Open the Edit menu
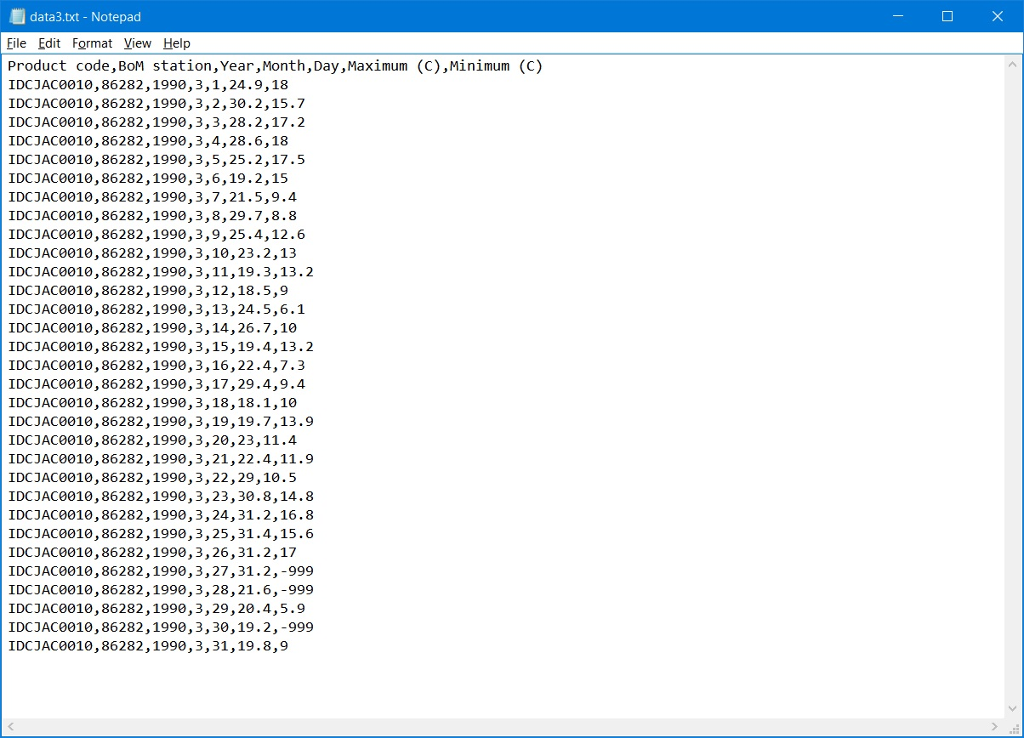Viewport: 1024px width, 738px height. 48,43
